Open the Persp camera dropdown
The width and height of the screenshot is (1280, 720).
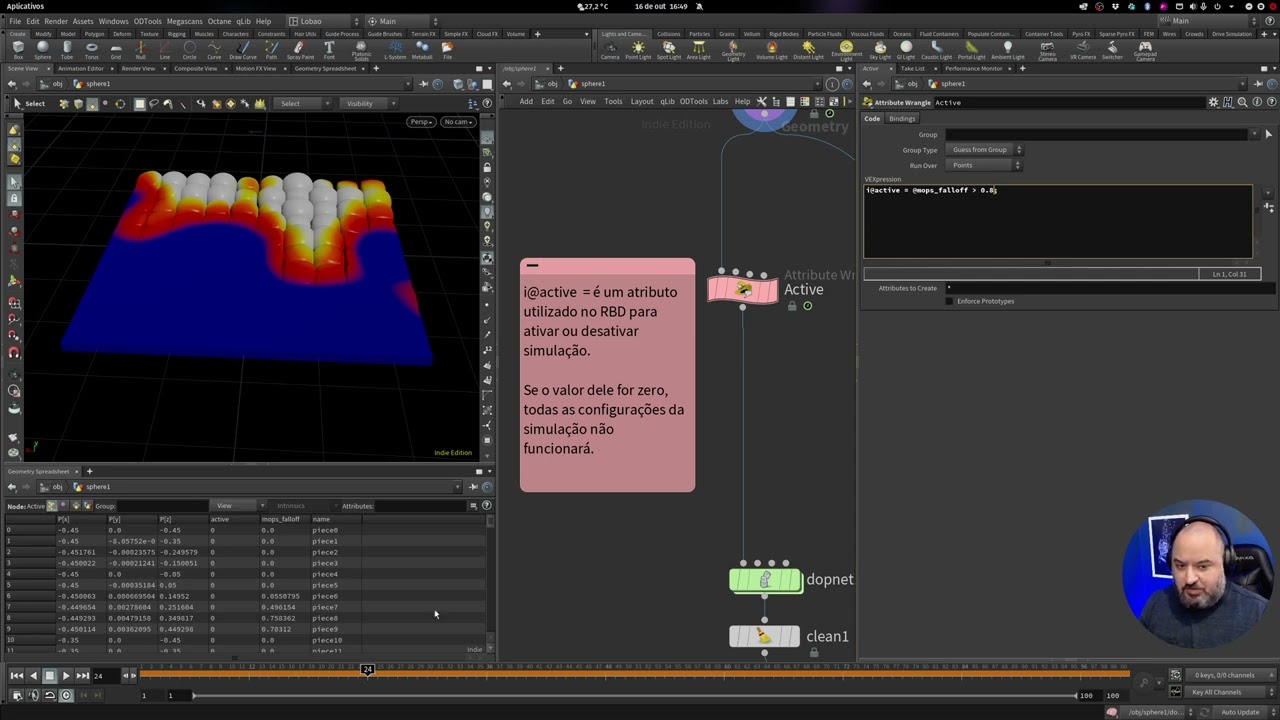pyautogui.click(x=421, y=122)
